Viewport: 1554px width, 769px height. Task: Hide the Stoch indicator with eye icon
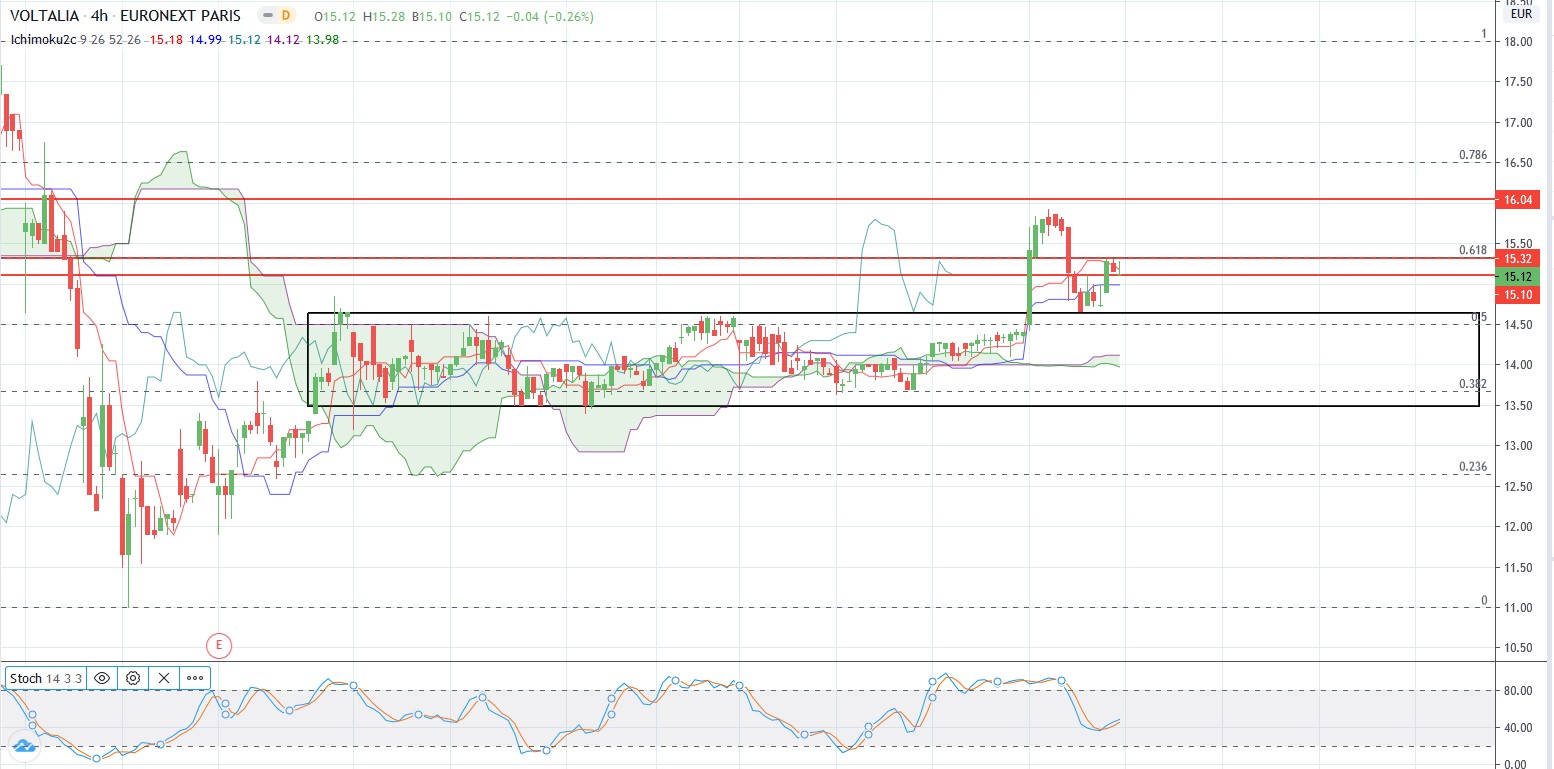tap(102, 678)
